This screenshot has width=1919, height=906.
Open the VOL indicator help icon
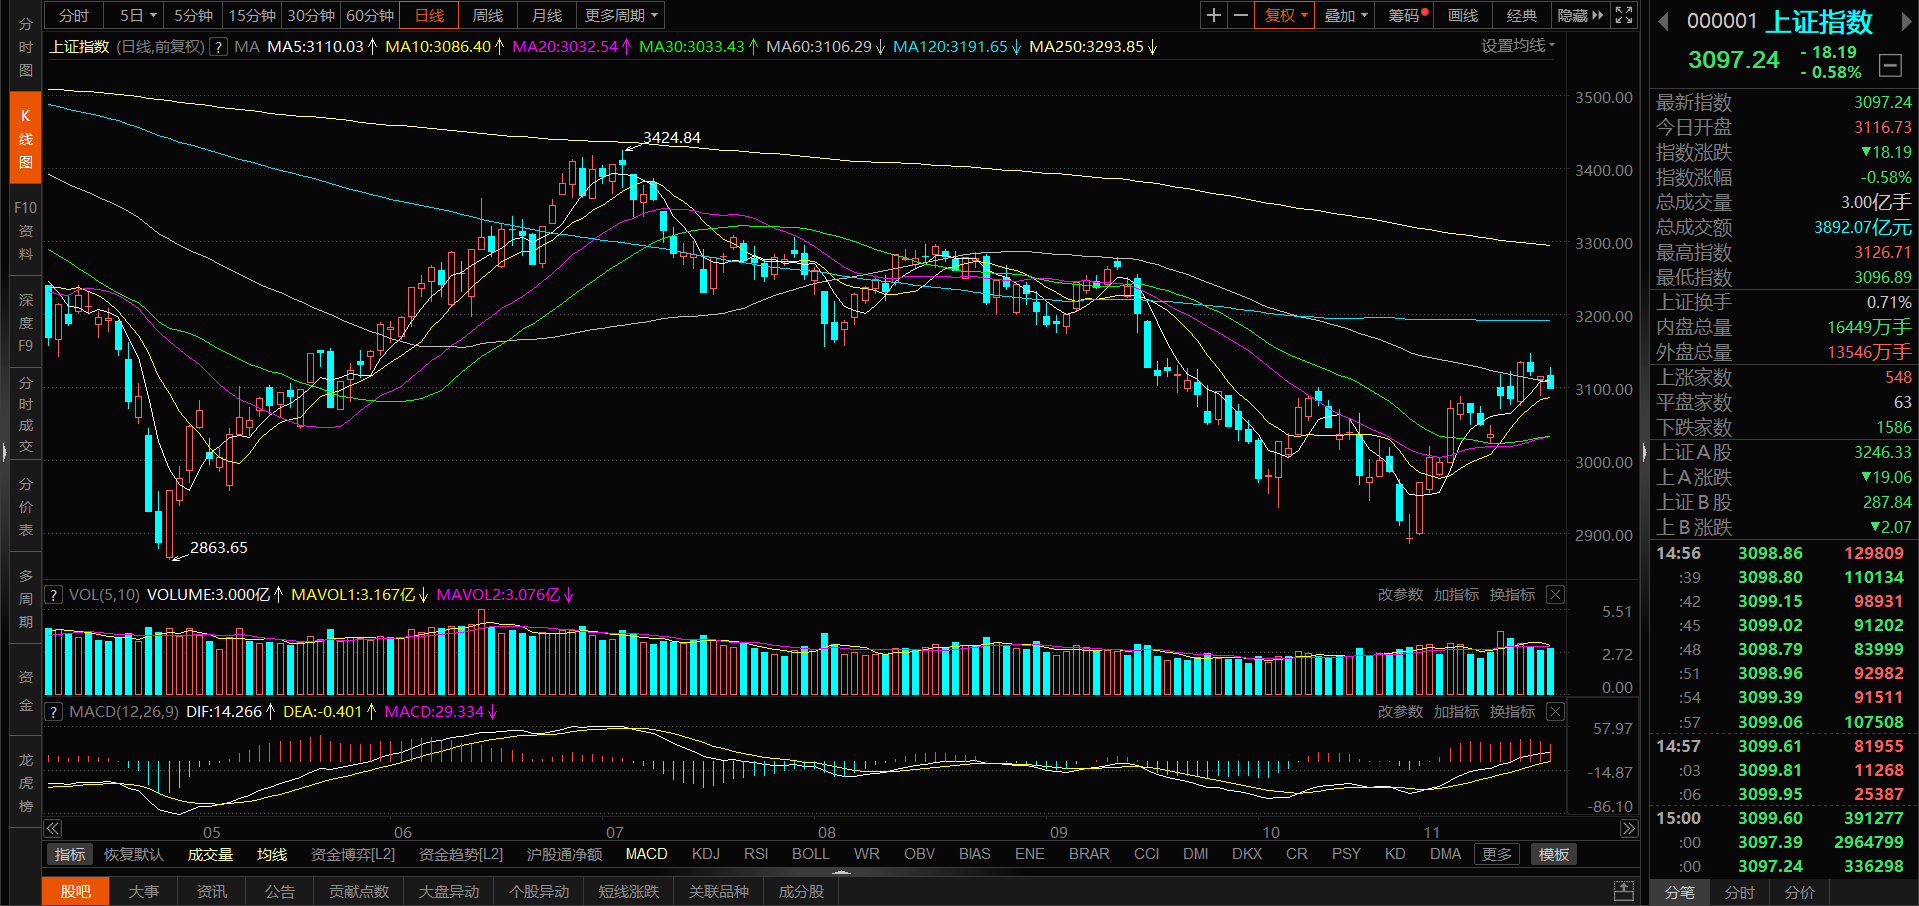pyautogui.click(x=54, y=595)
